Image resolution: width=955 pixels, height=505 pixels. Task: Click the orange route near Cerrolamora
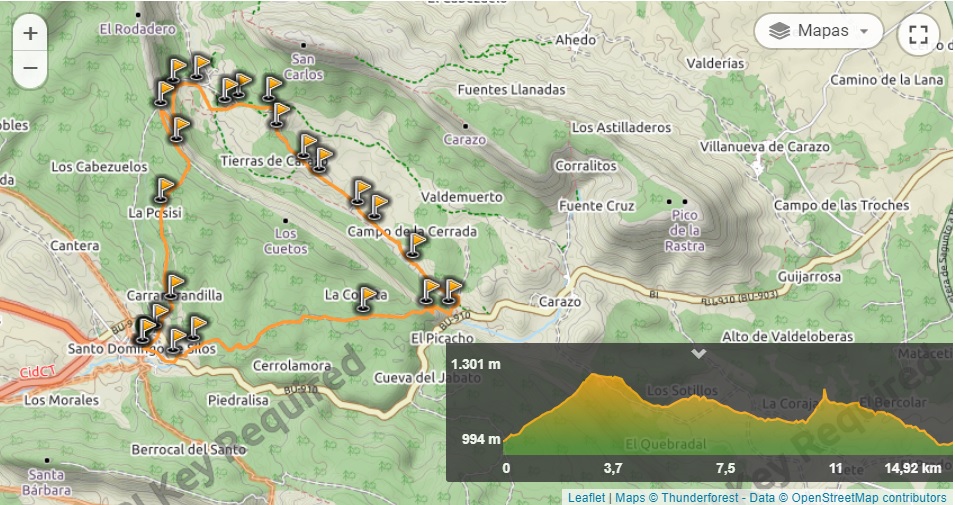pyautogui.click(x=268, y=333)
